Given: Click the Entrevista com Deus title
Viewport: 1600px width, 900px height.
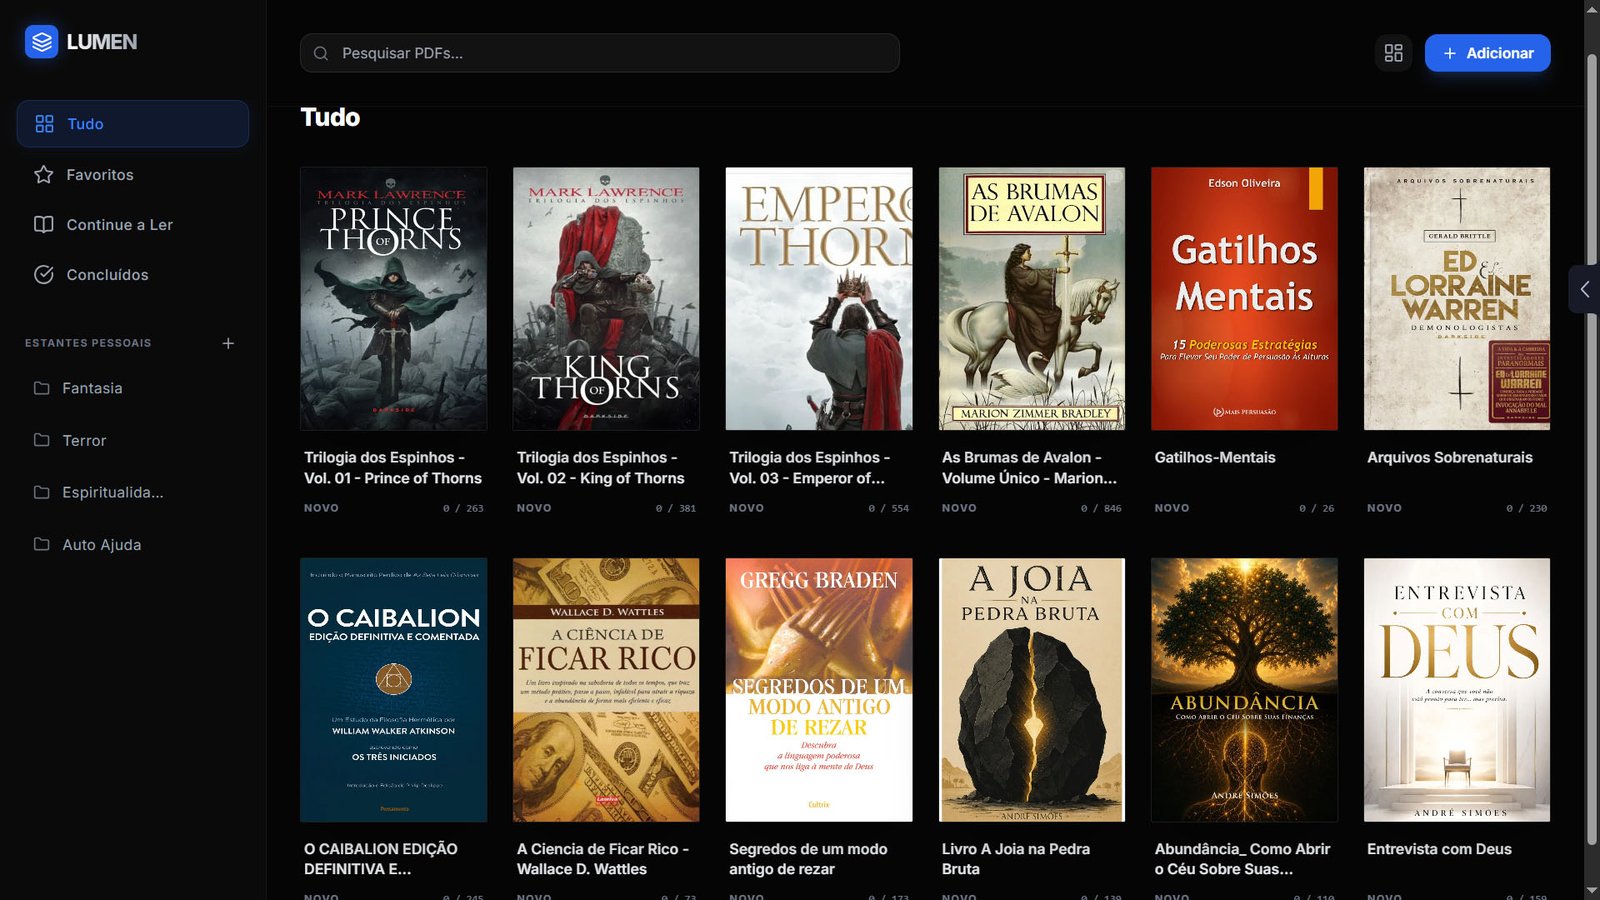Looking at the screenshot, I should point(1439,849).
